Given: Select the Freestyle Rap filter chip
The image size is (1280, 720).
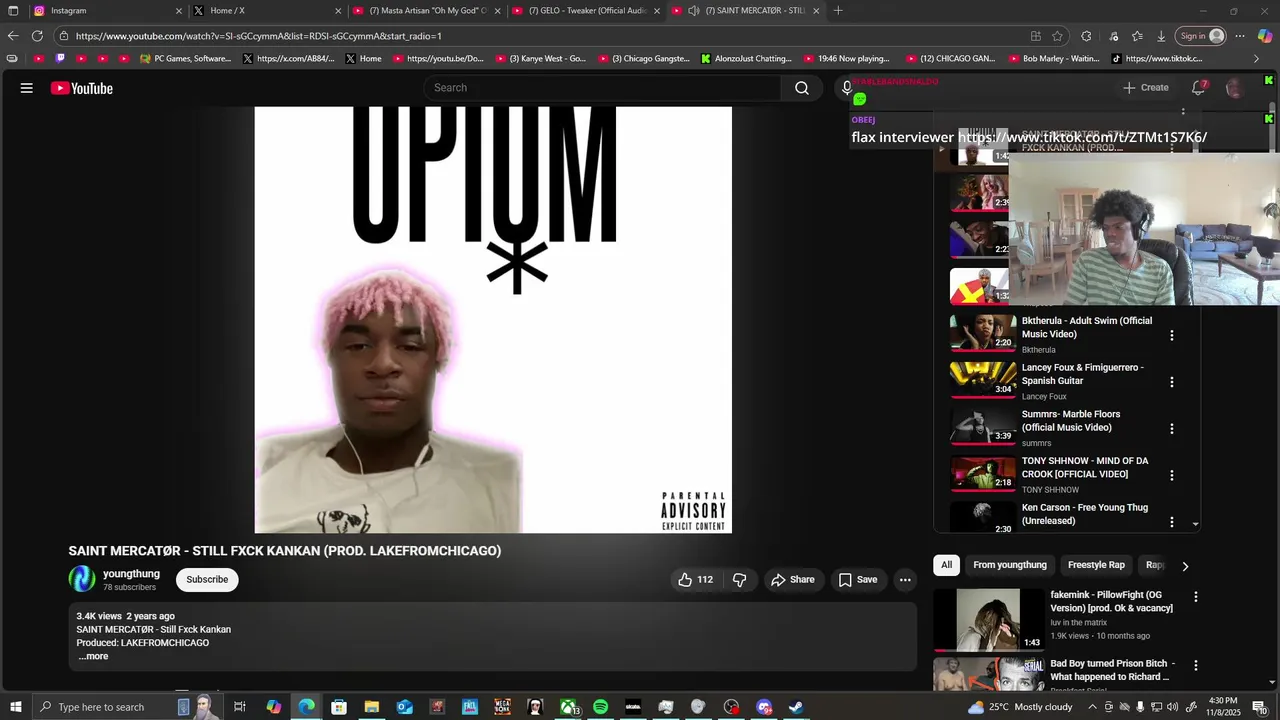Looking at the screenshot, I should coord(1096,565).
